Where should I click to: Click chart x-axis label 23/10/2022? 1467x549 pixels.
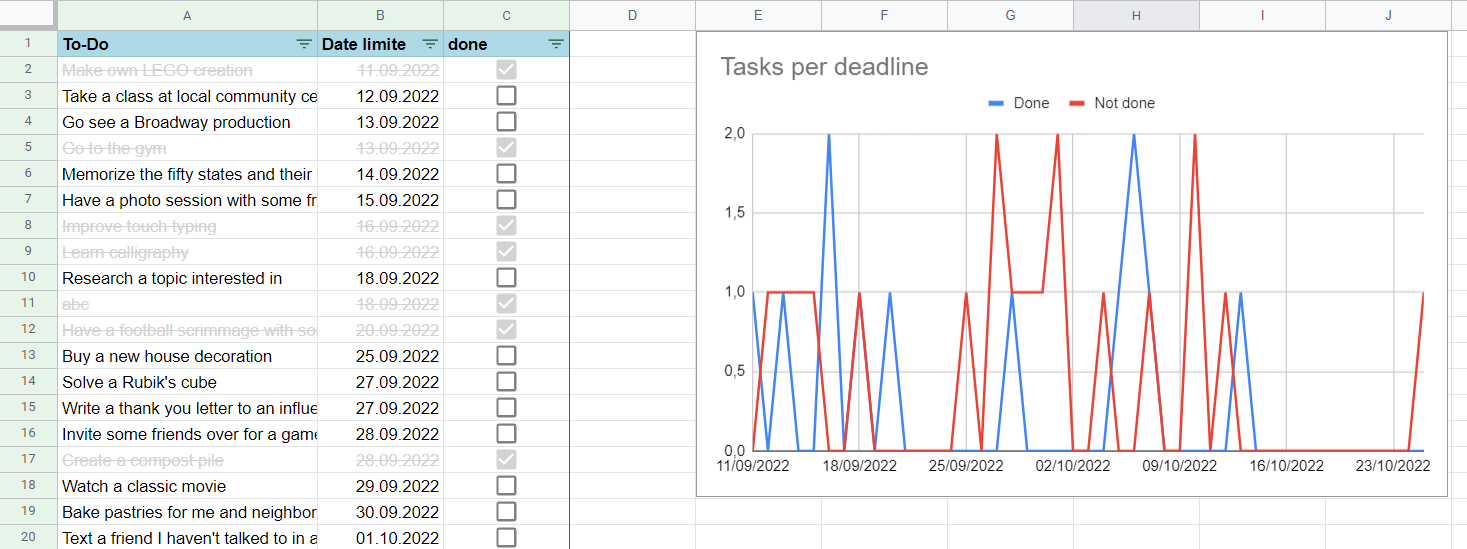[x=1394, y=466]
